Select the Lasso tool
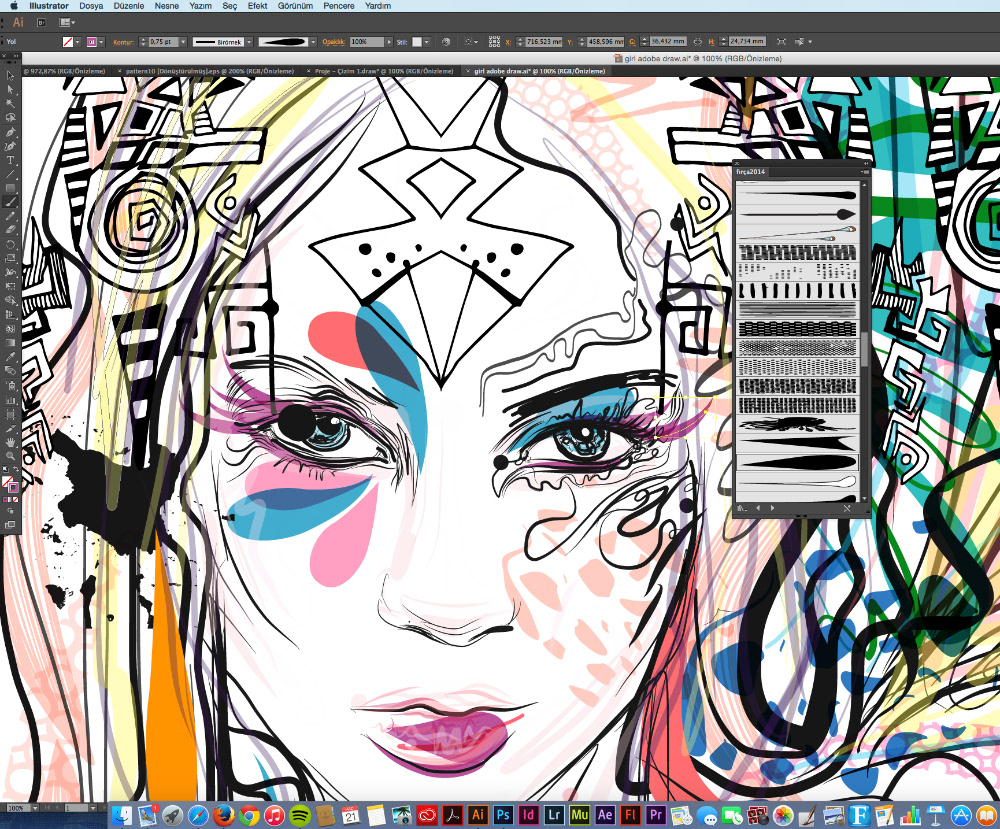The width and height of the screenshot is (1000, 829). 10,117
